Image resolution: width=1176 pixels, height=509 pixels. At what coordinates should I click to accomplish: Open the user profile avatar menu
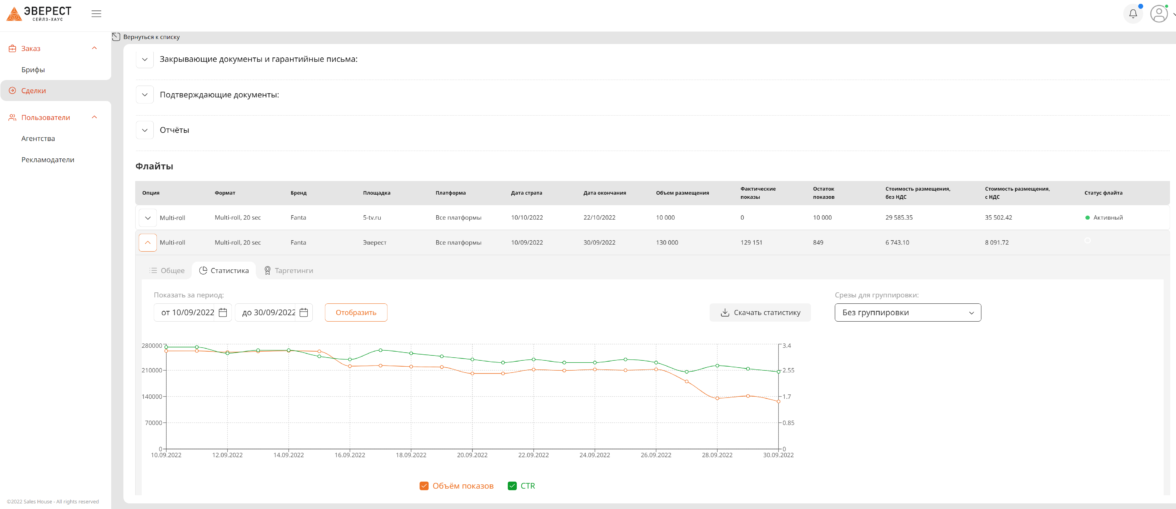(1159, 13)
